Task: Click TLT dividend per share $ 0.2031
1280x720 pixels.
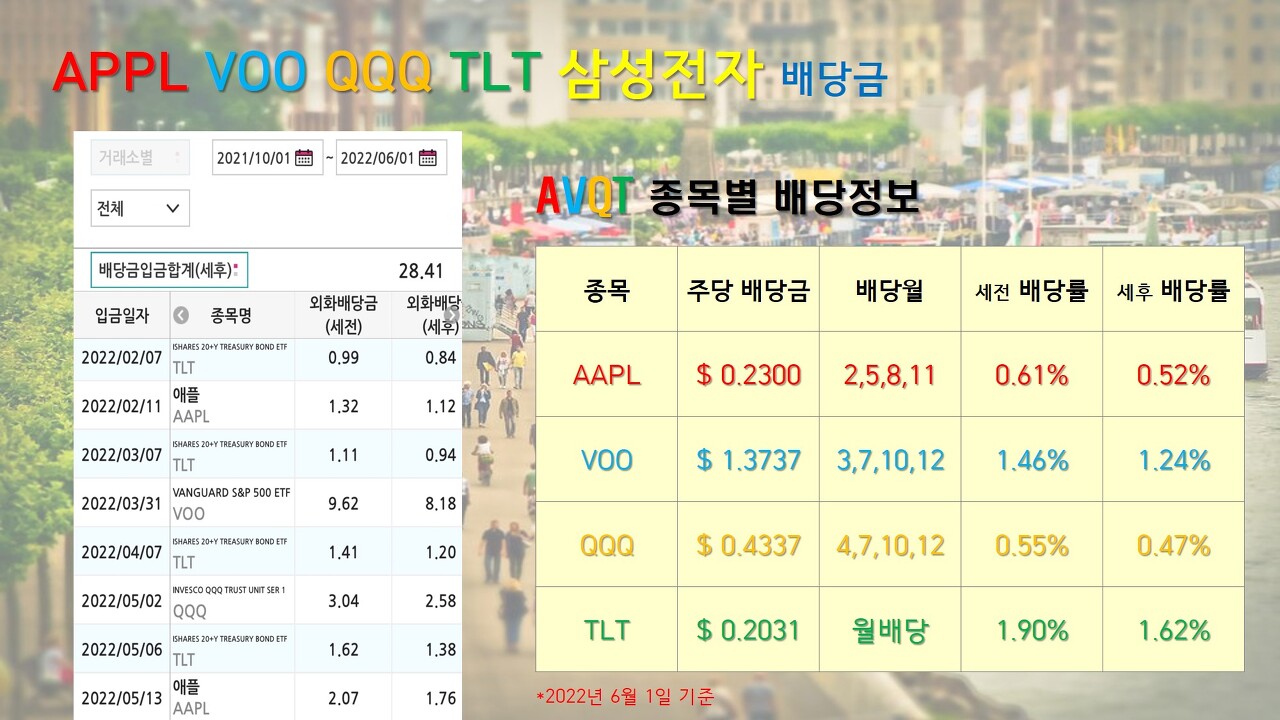Action: 748,630
